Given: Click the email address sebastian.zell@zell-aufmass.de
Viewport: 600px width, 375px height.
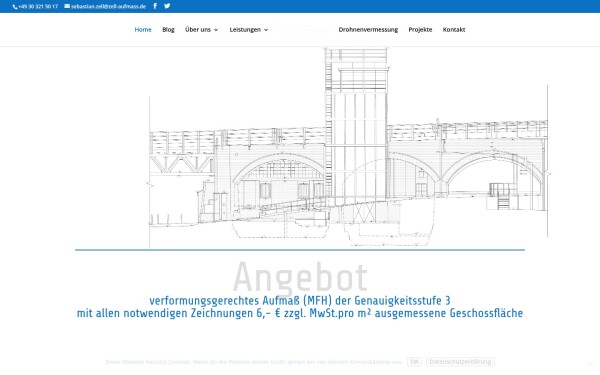Looking at the screenshot, I should coord(105,7).
